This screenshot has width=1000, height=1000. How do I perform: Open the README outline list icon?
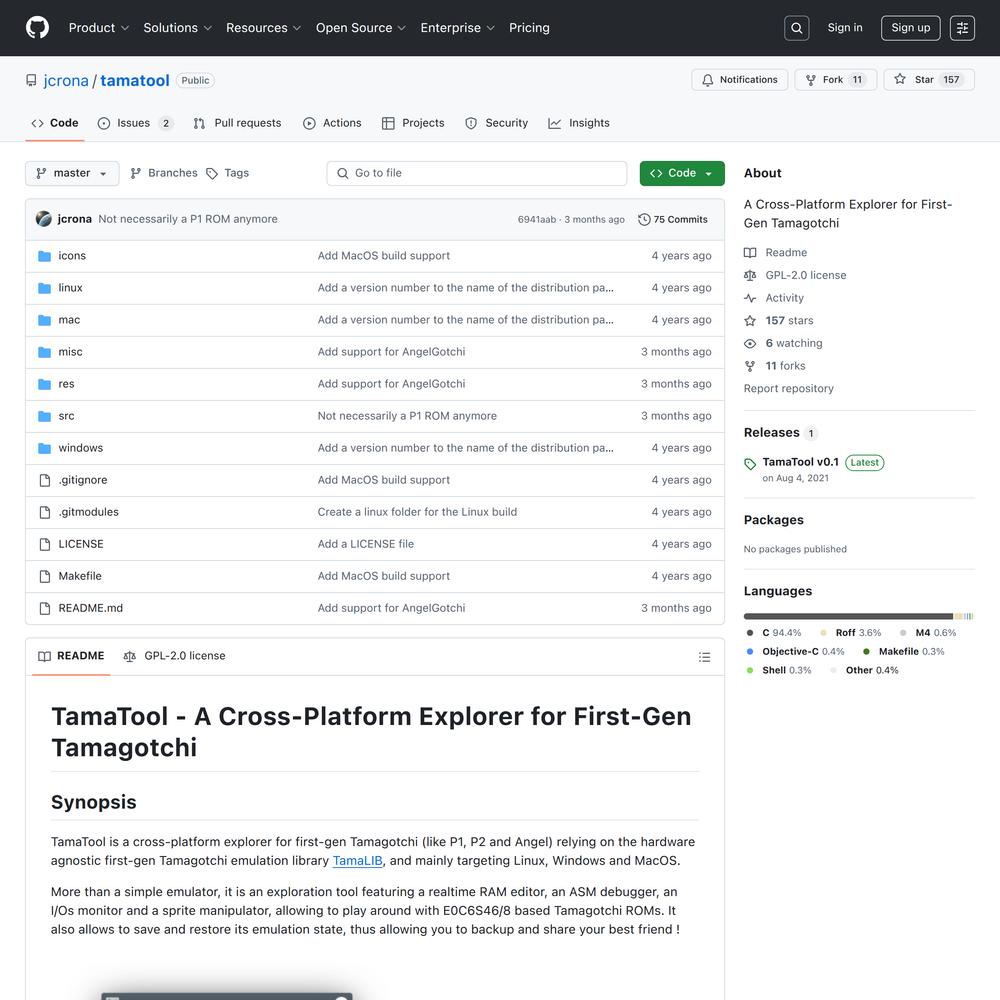pos(704,657)
